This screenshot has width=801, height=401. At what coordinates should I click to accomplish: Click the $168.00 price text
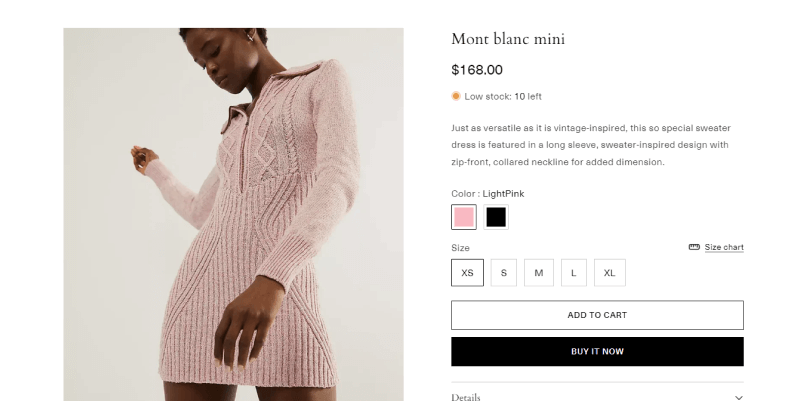[477, 70]
